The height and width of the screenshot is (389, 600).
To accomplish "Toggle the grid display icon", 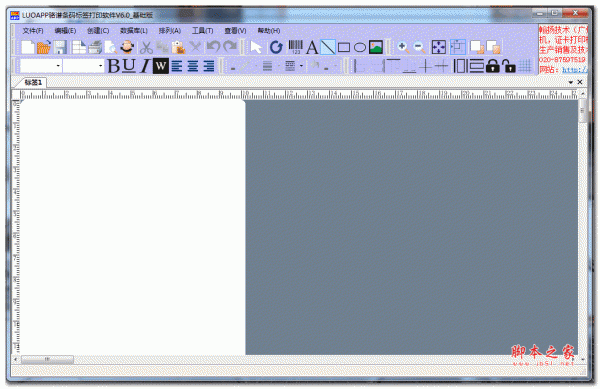I will pos(525,66).
